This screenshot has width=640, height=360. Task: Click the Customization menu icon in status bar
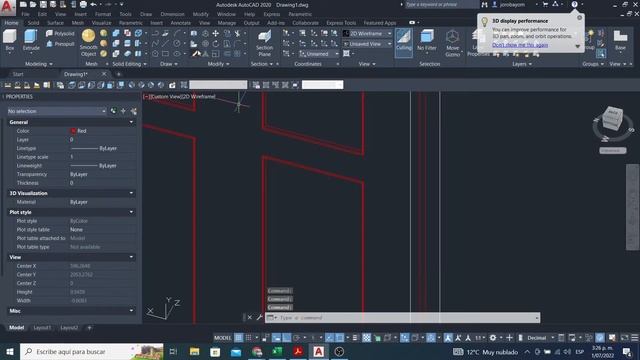(635, 338)
